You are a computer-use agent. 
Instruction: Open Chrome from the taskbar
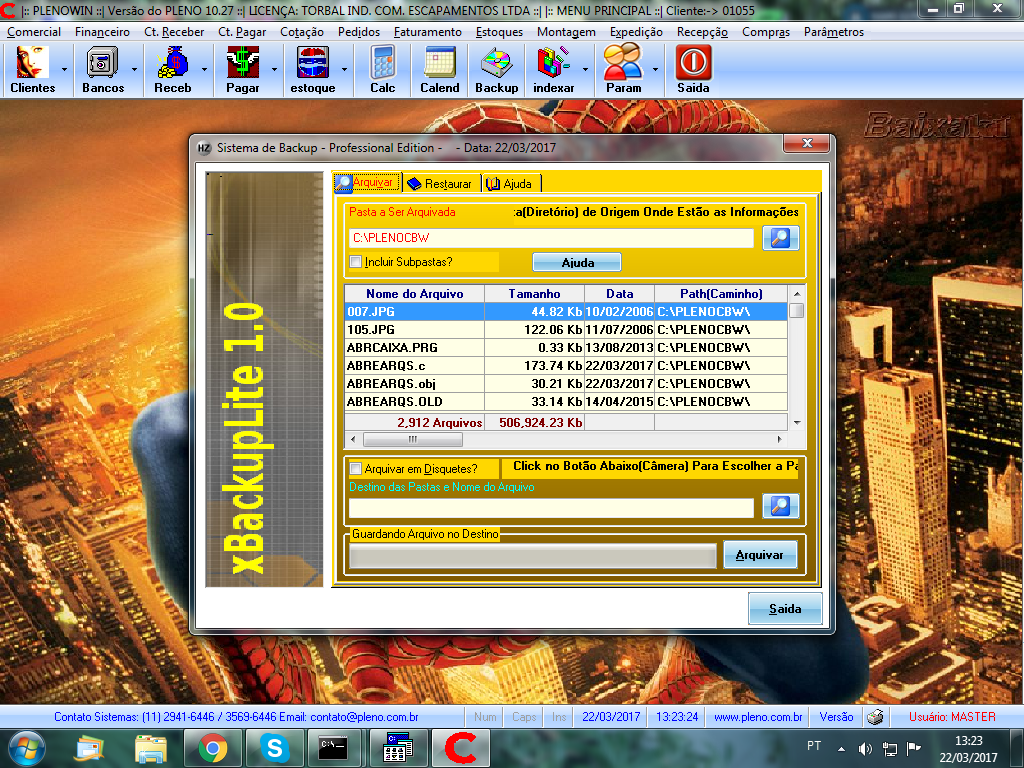(x=213, y=748)
